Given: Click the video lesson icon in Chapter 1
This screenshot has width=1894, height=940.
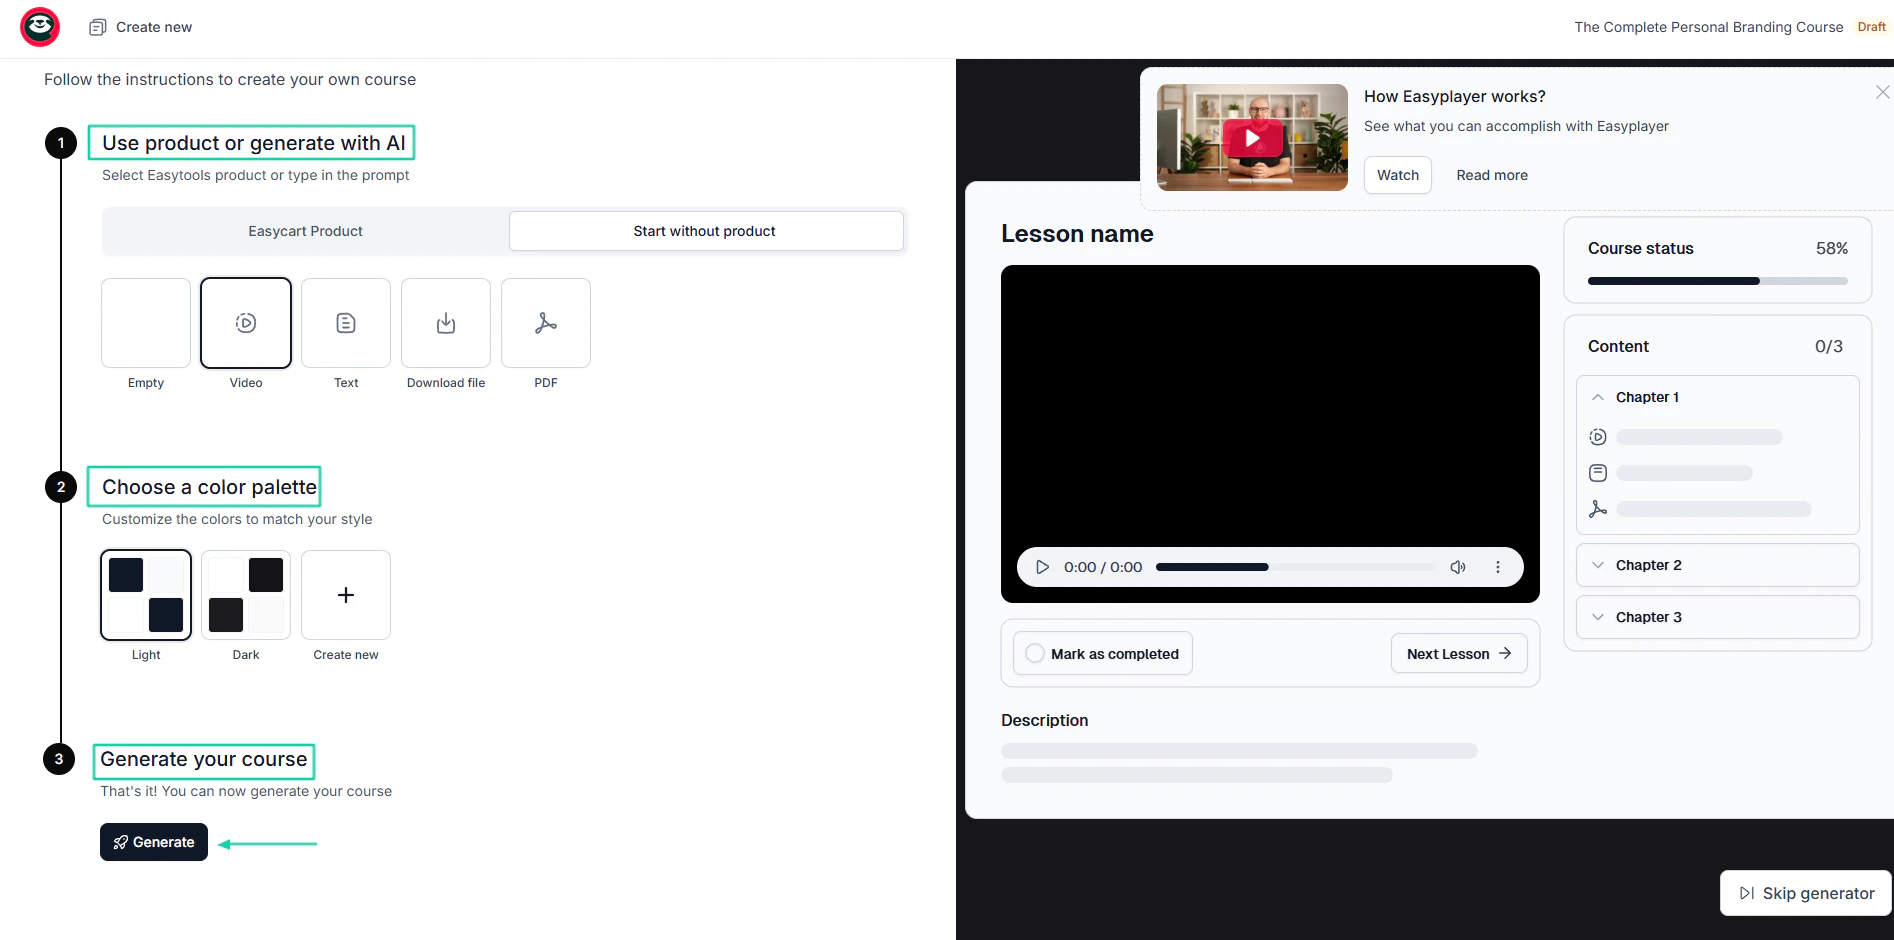Looking at the screenshot, I should tap(1598, 437).
